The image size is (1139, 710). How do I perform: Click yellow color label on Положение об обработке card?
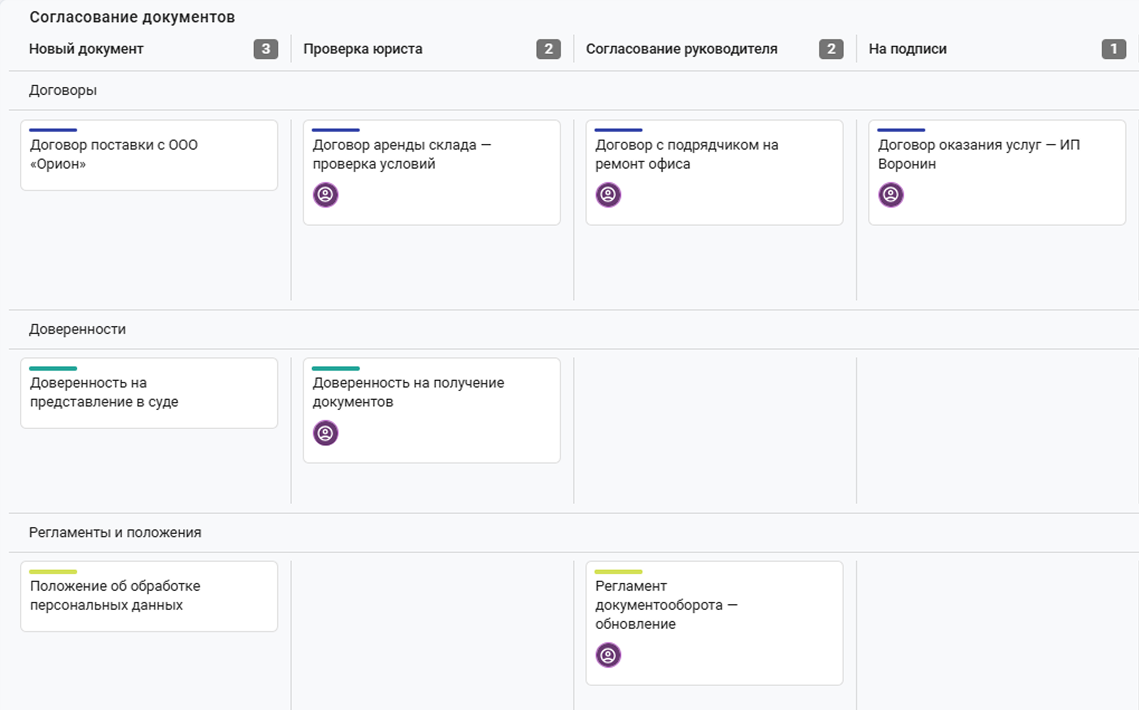click(53, 572)
